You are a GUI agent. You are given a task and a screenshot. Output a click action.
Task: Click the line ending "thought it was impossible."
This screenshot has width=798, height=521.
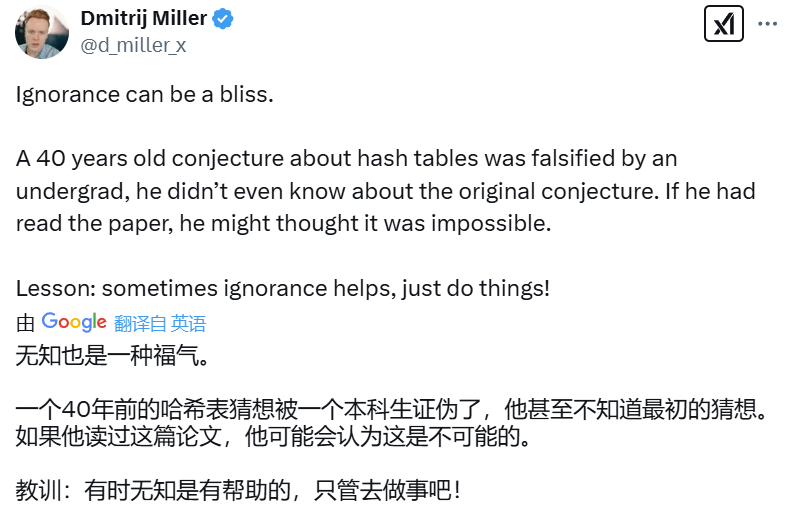tap(283, 223)
